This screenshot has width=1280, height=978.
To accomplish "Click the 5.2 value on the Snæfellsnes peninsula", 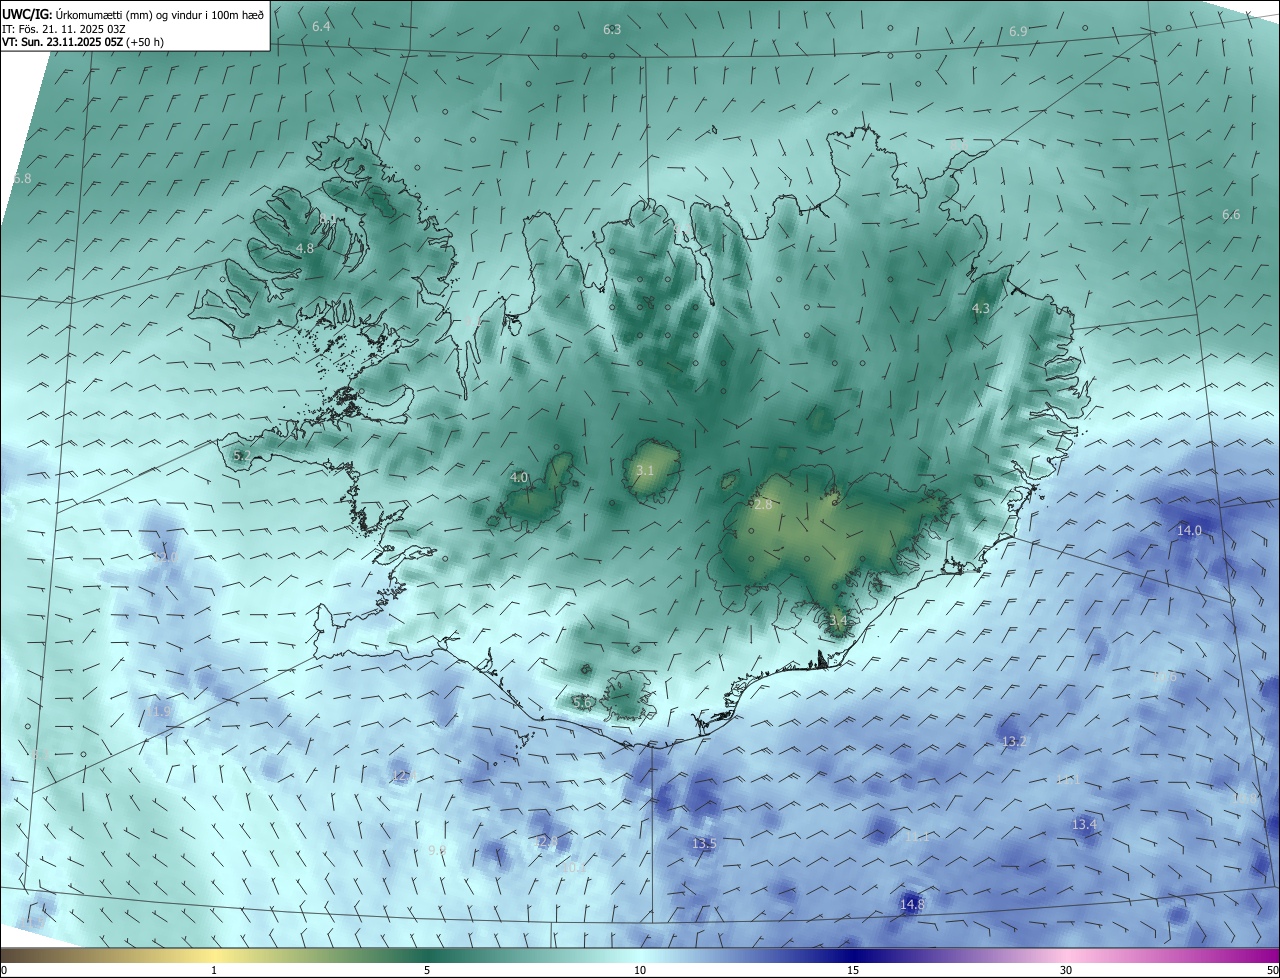I will (241, 456).
